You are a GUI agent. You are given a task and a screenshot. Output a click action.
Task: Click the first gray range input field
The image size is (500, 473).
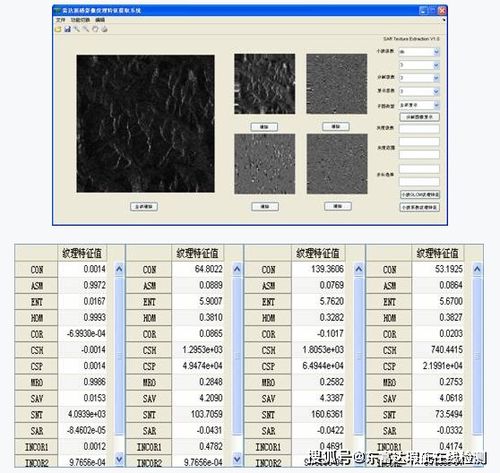pos(419,142)
